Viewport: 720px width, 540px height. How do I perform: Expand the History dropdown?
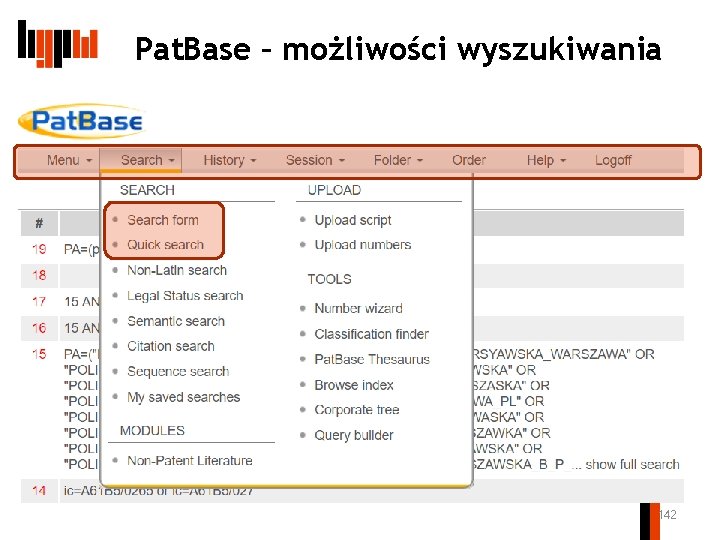(230, 160)
